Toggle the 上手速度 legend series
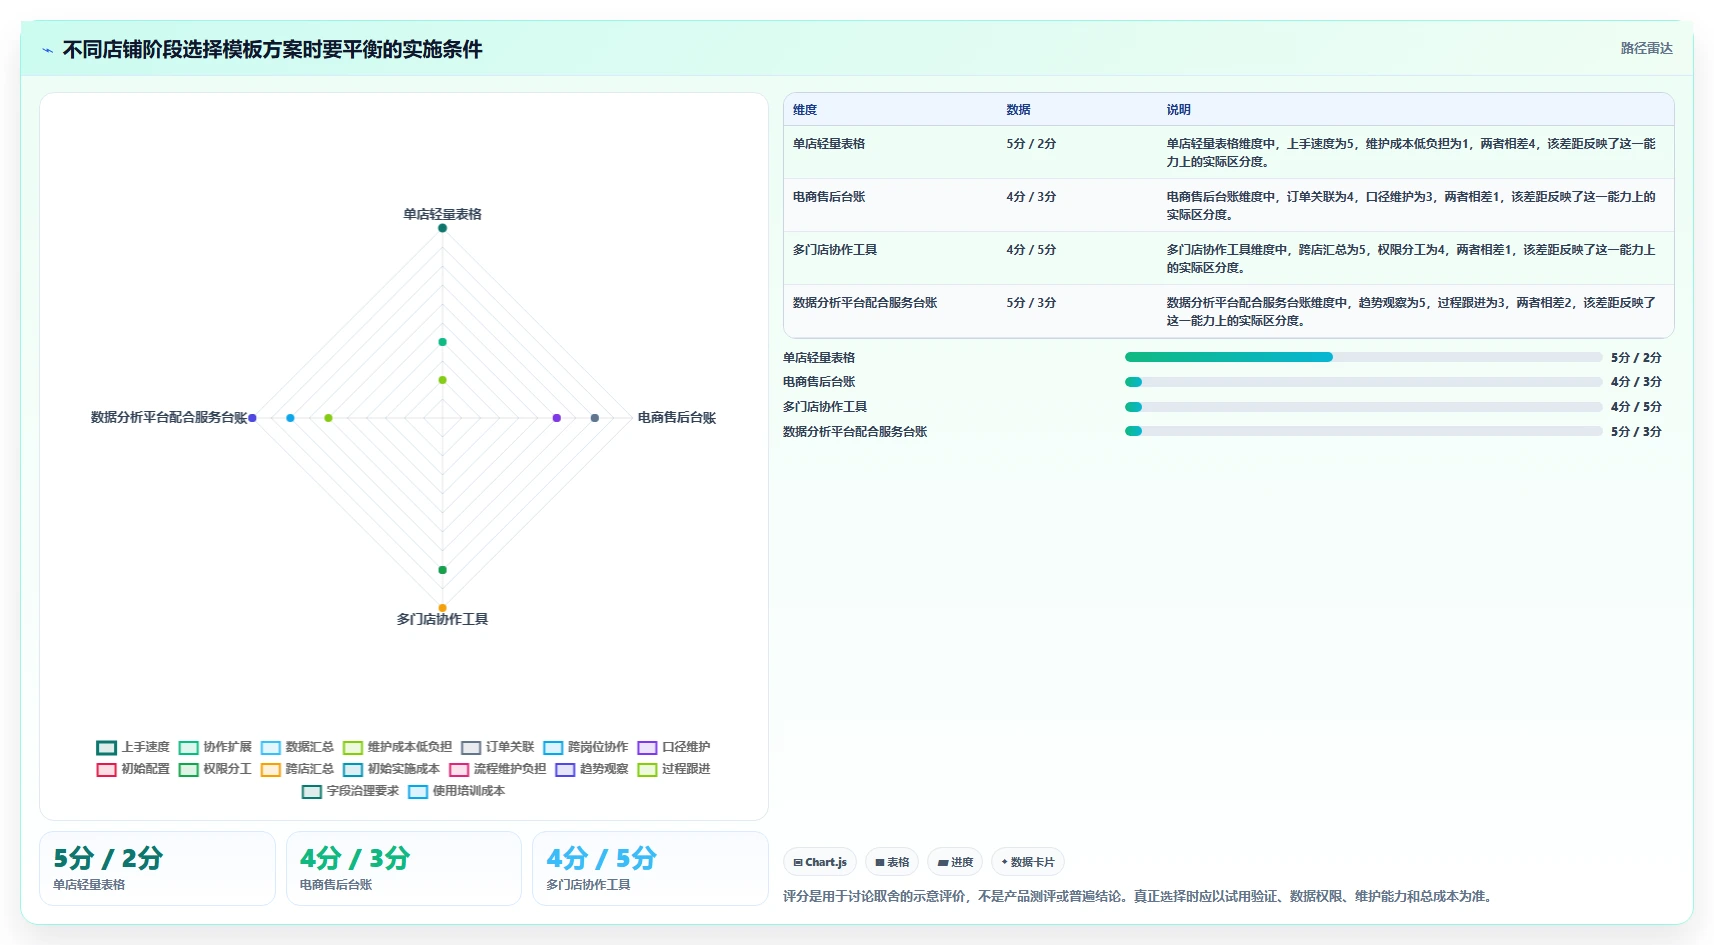Viewport: 1714px width, 945px height. click(x=133, y=747)
